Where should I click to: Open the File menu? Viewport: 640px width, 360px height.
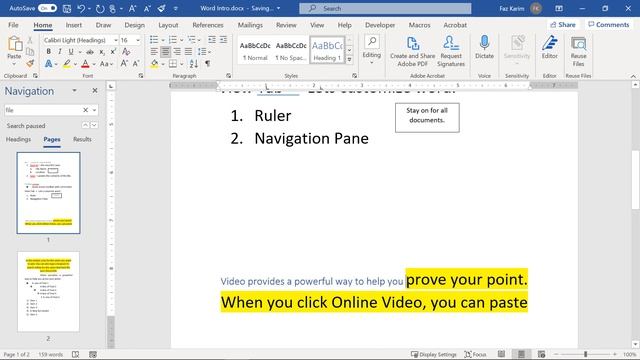[x=13, y=25]
